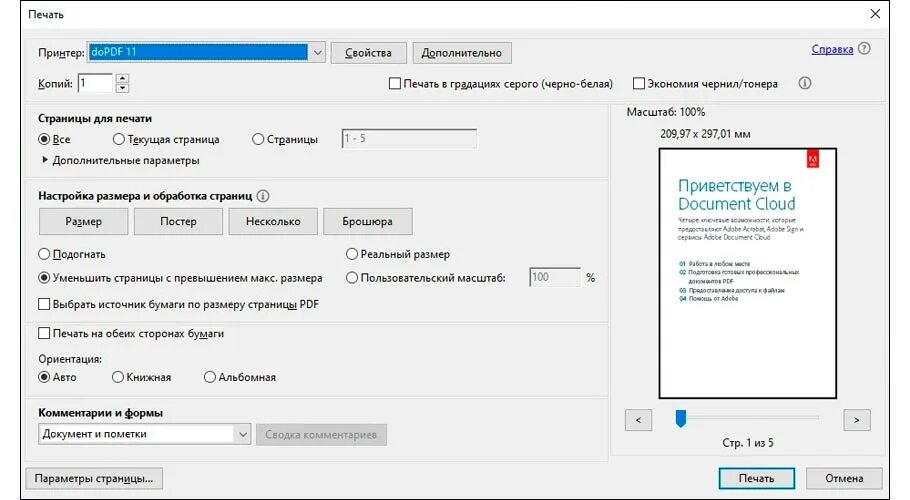
Task: Click the Дополнительно button
Action: [461, 53]
